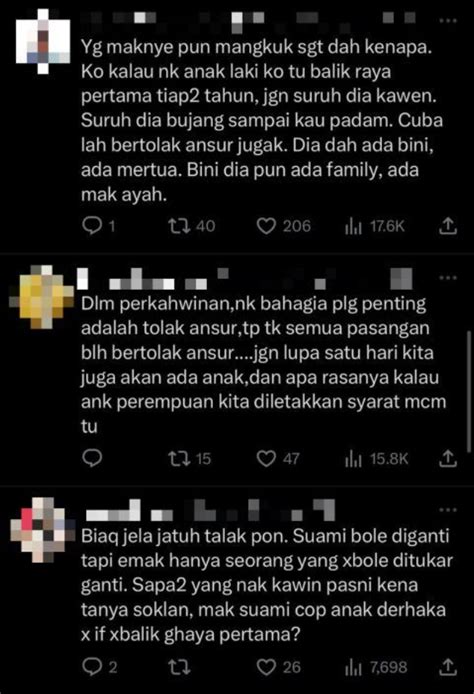
Task: Open more options on the third tweet
Action: coord(448,510)
